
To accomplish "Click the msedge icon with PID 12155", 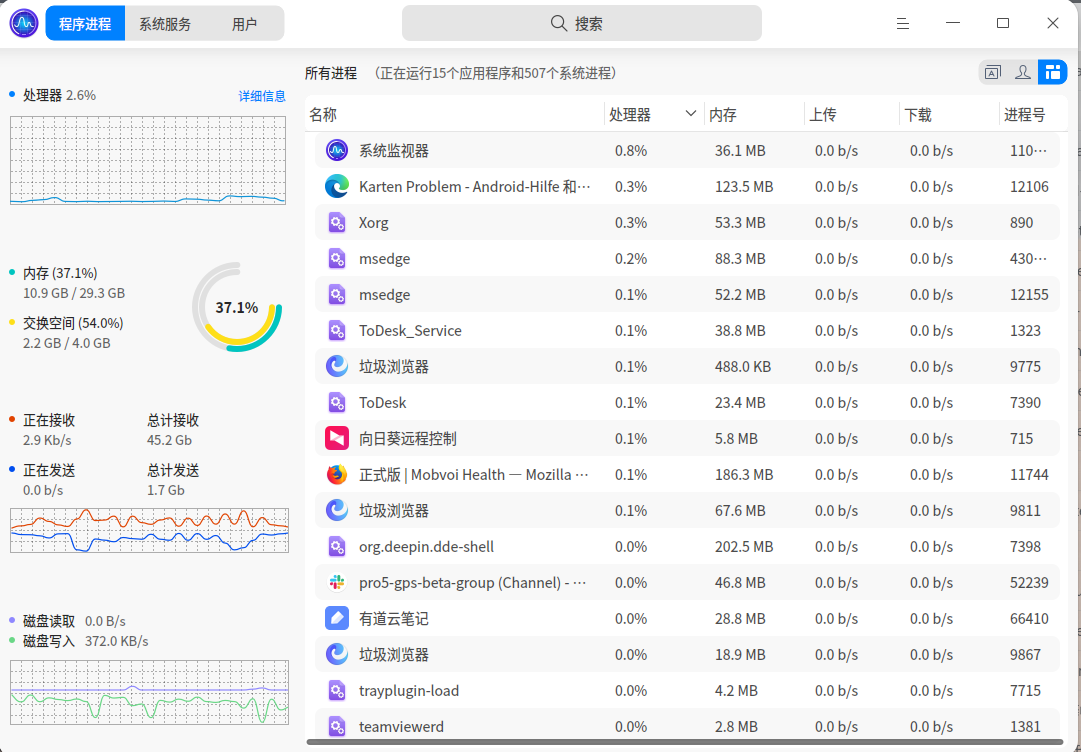I will 336,294.
